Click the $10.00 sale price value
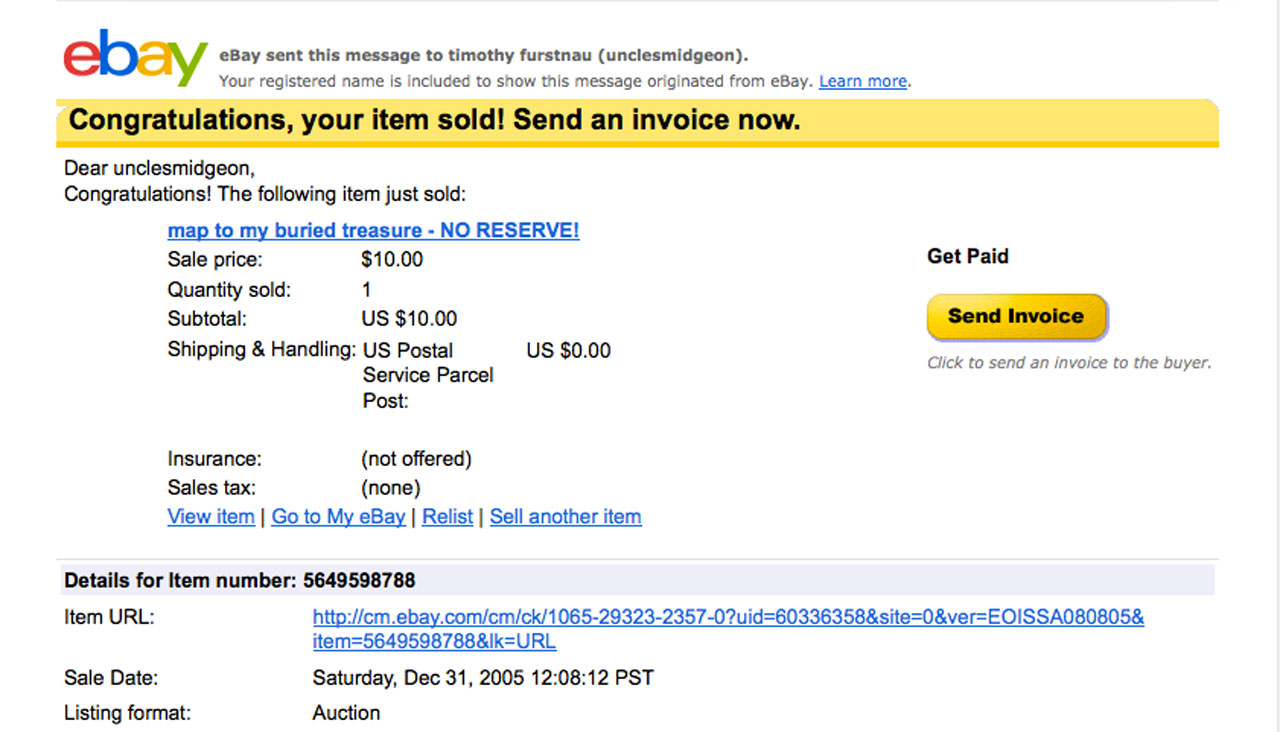 point(392,260)
